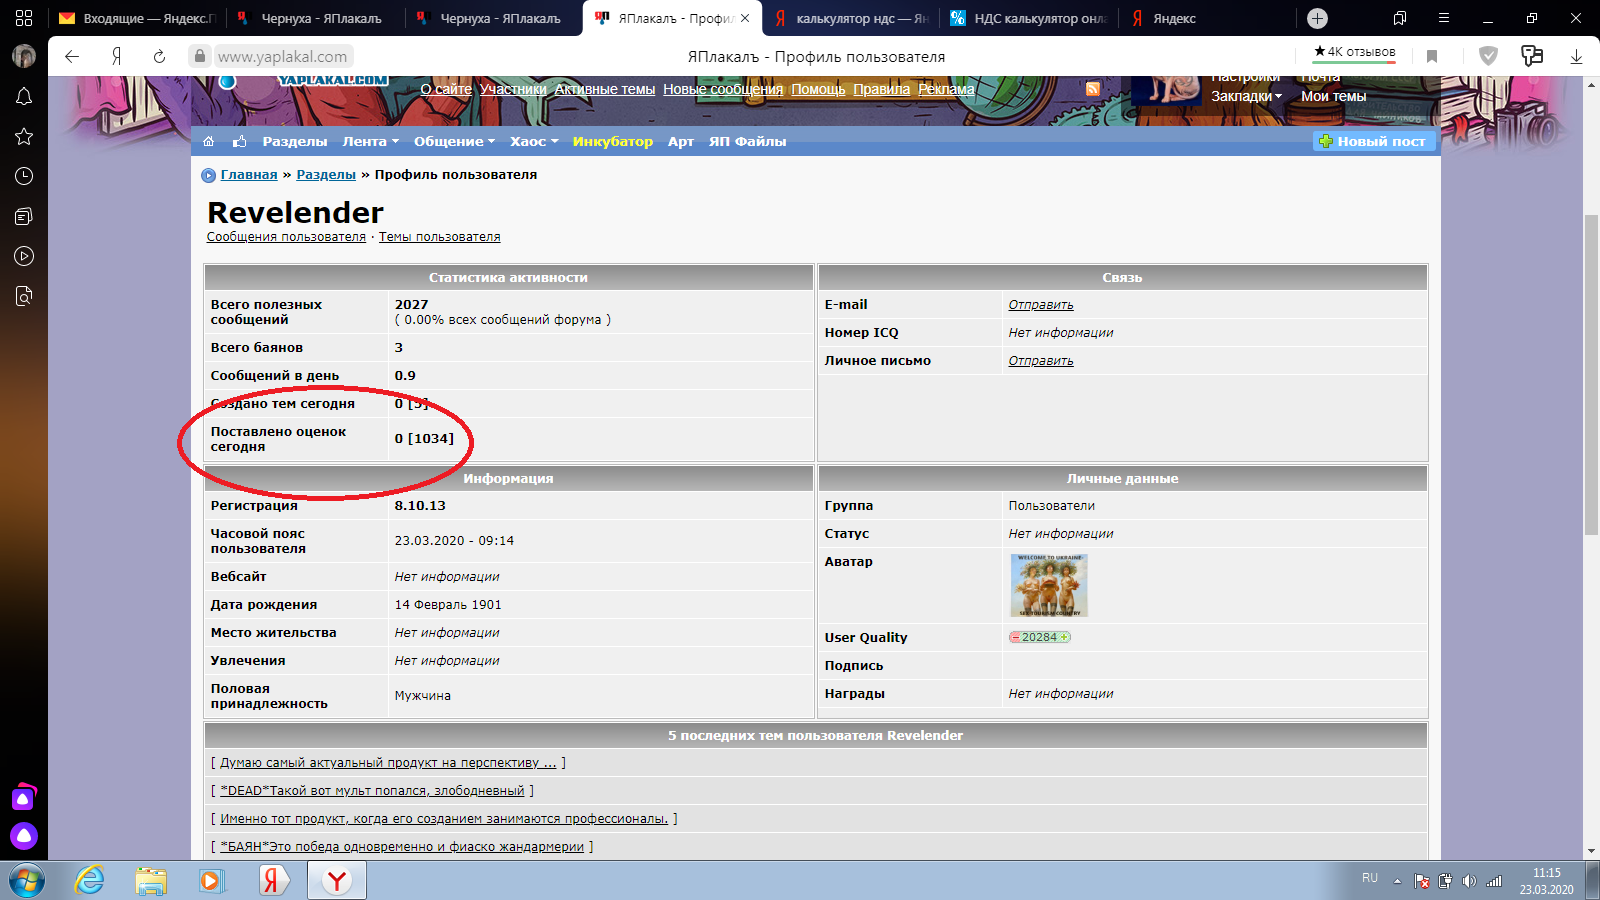The height and width of the screenshot is (900, 1600).
Task: Open the Арт nav item
Action: point(681,141)
